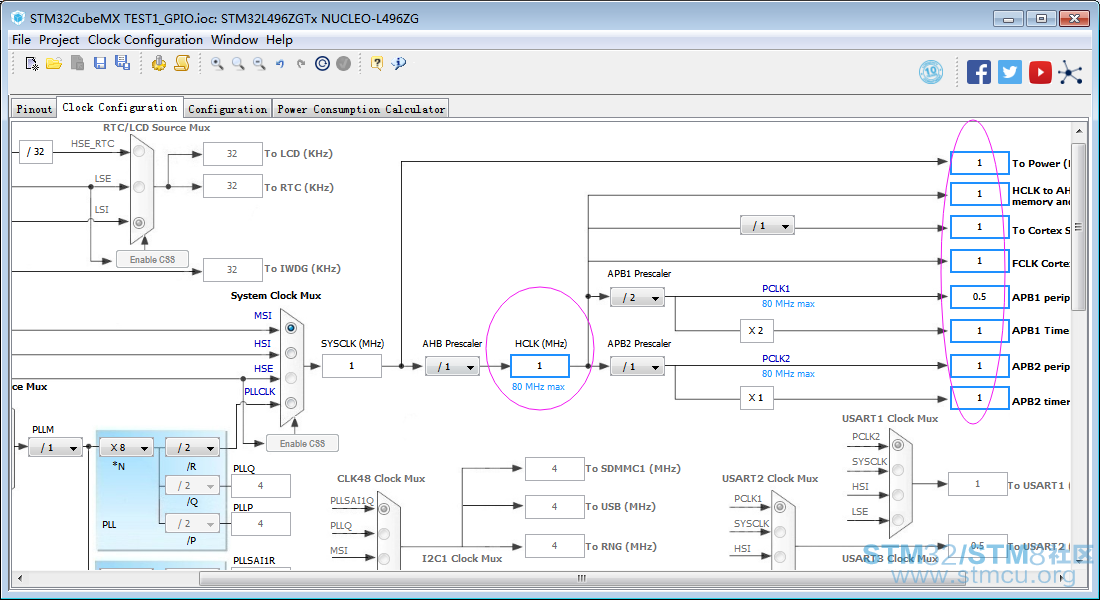The height and width of the screenshot is (600, 1100).
Task: Open the About info icon
Action: click(398, 64)
